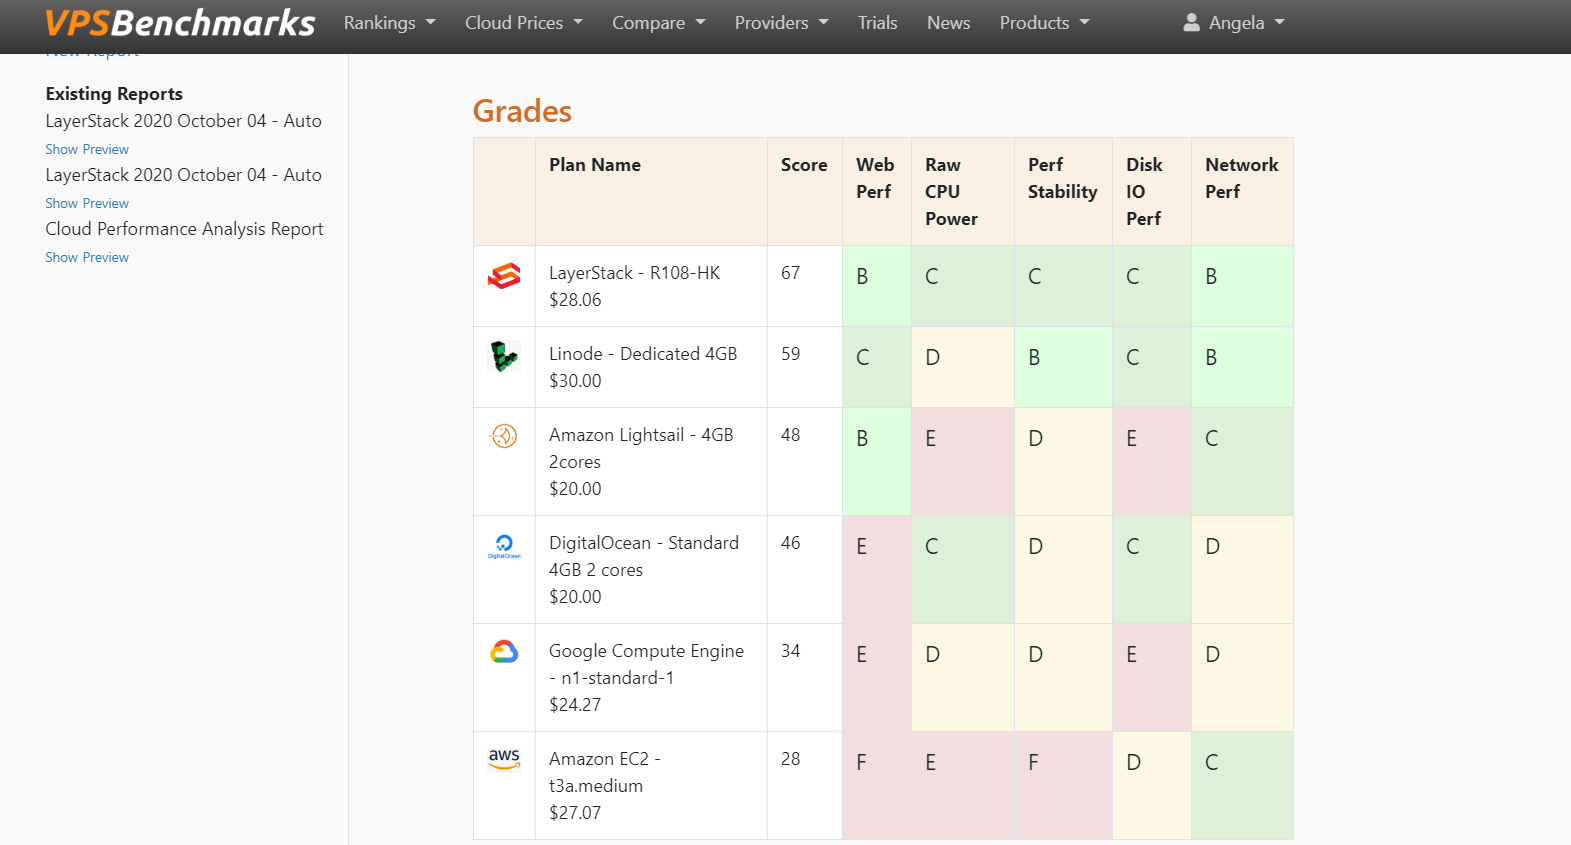Click Linode's Perf Stability grade B

click(1034, 358)
